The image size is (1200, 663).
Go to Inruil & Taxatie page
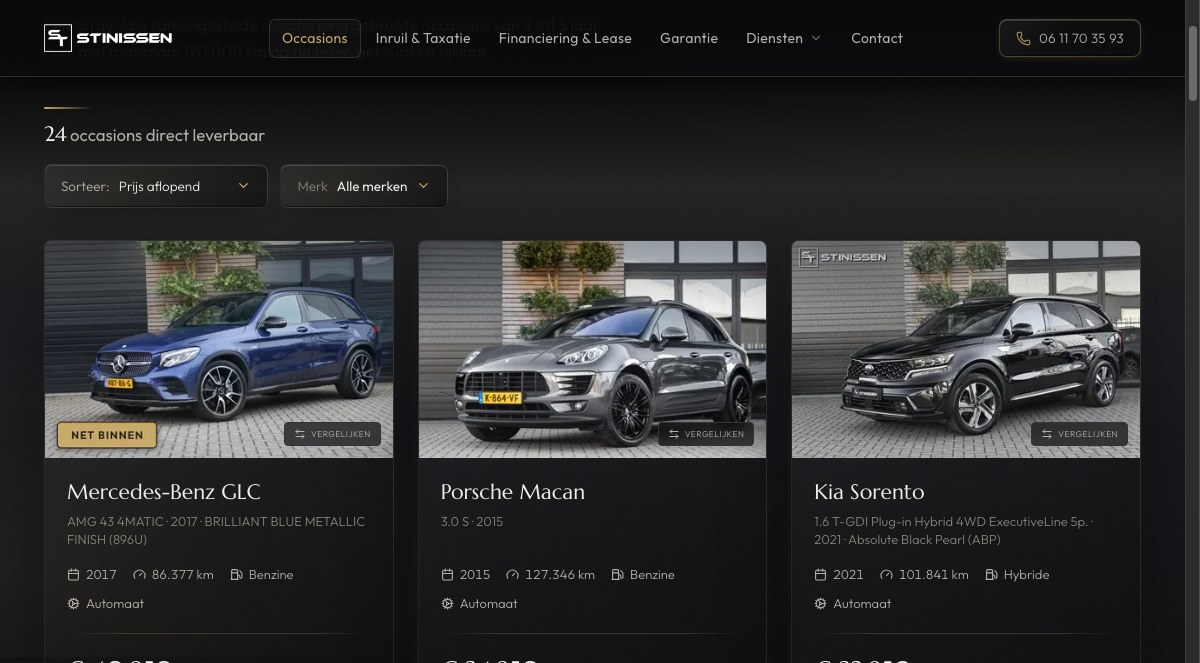coord(423,38)
